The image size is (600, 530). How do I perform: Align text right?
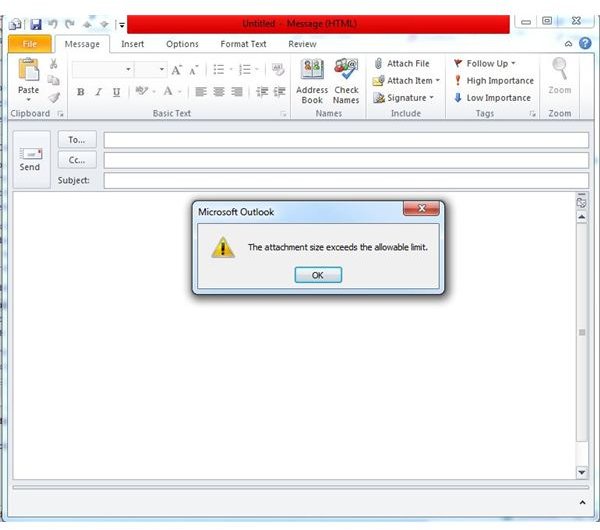236,92
